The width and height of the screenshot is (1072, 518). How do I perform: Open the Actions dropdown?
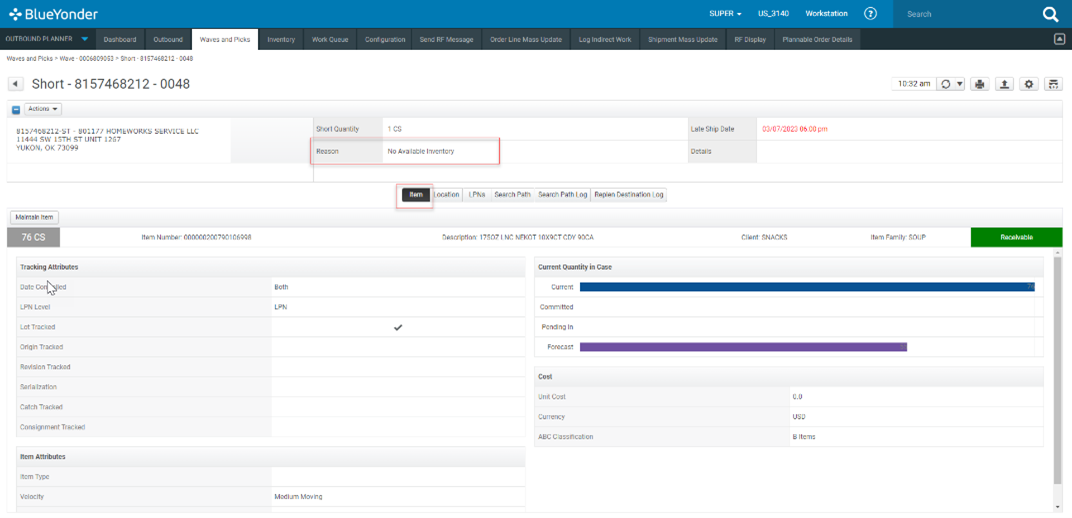pyautogui.click(x=43, y=109)
